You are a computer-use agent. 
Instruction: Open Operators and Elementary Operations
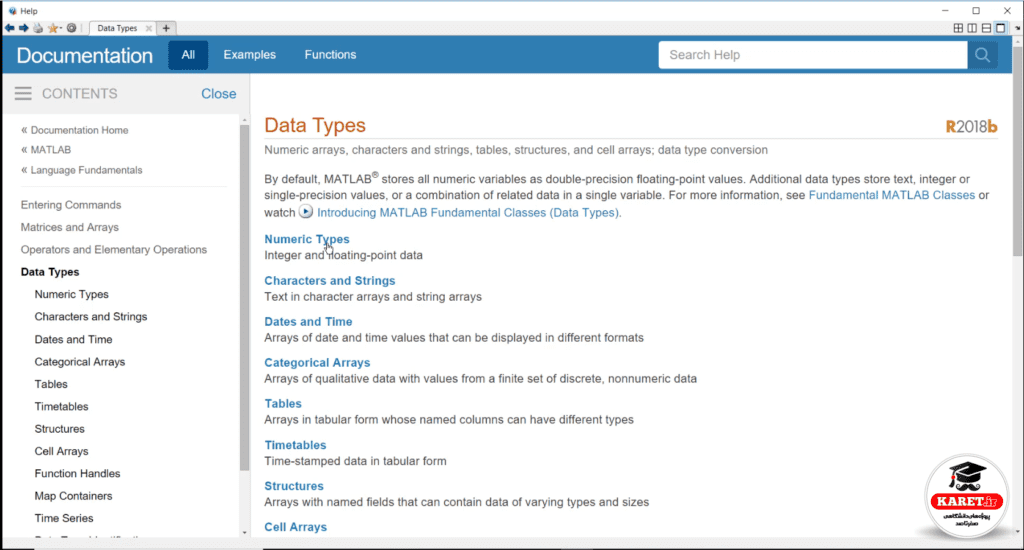(x=114, y=250)
